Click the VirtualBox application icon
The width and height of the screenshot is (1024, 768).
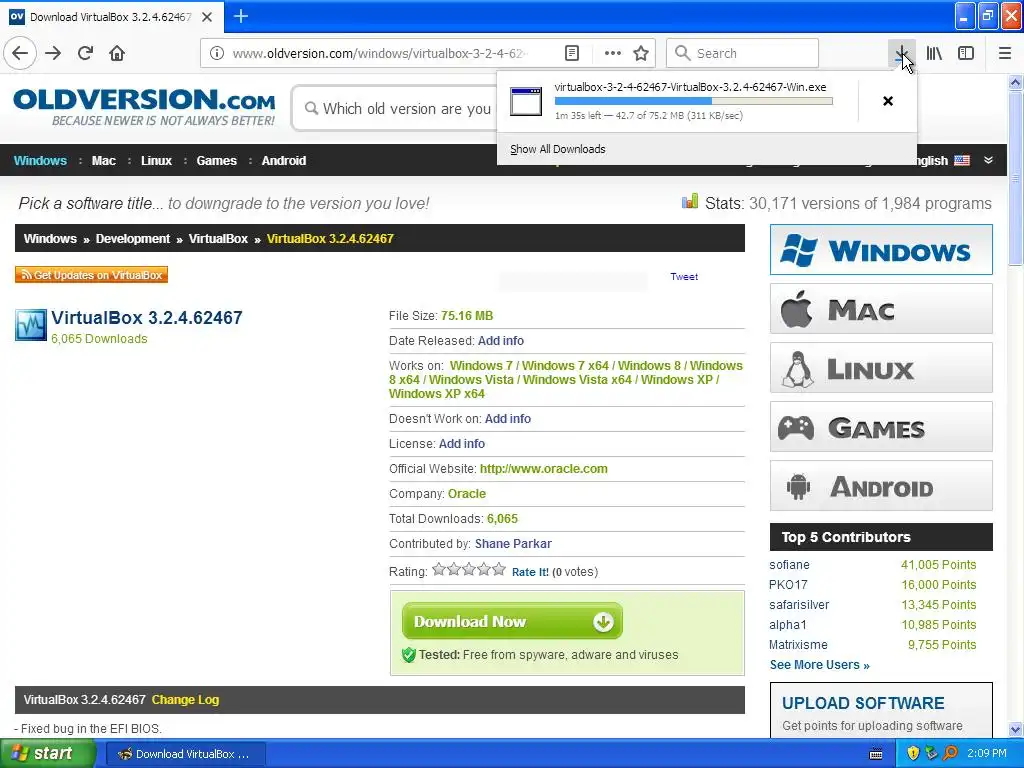pos(31,325)
